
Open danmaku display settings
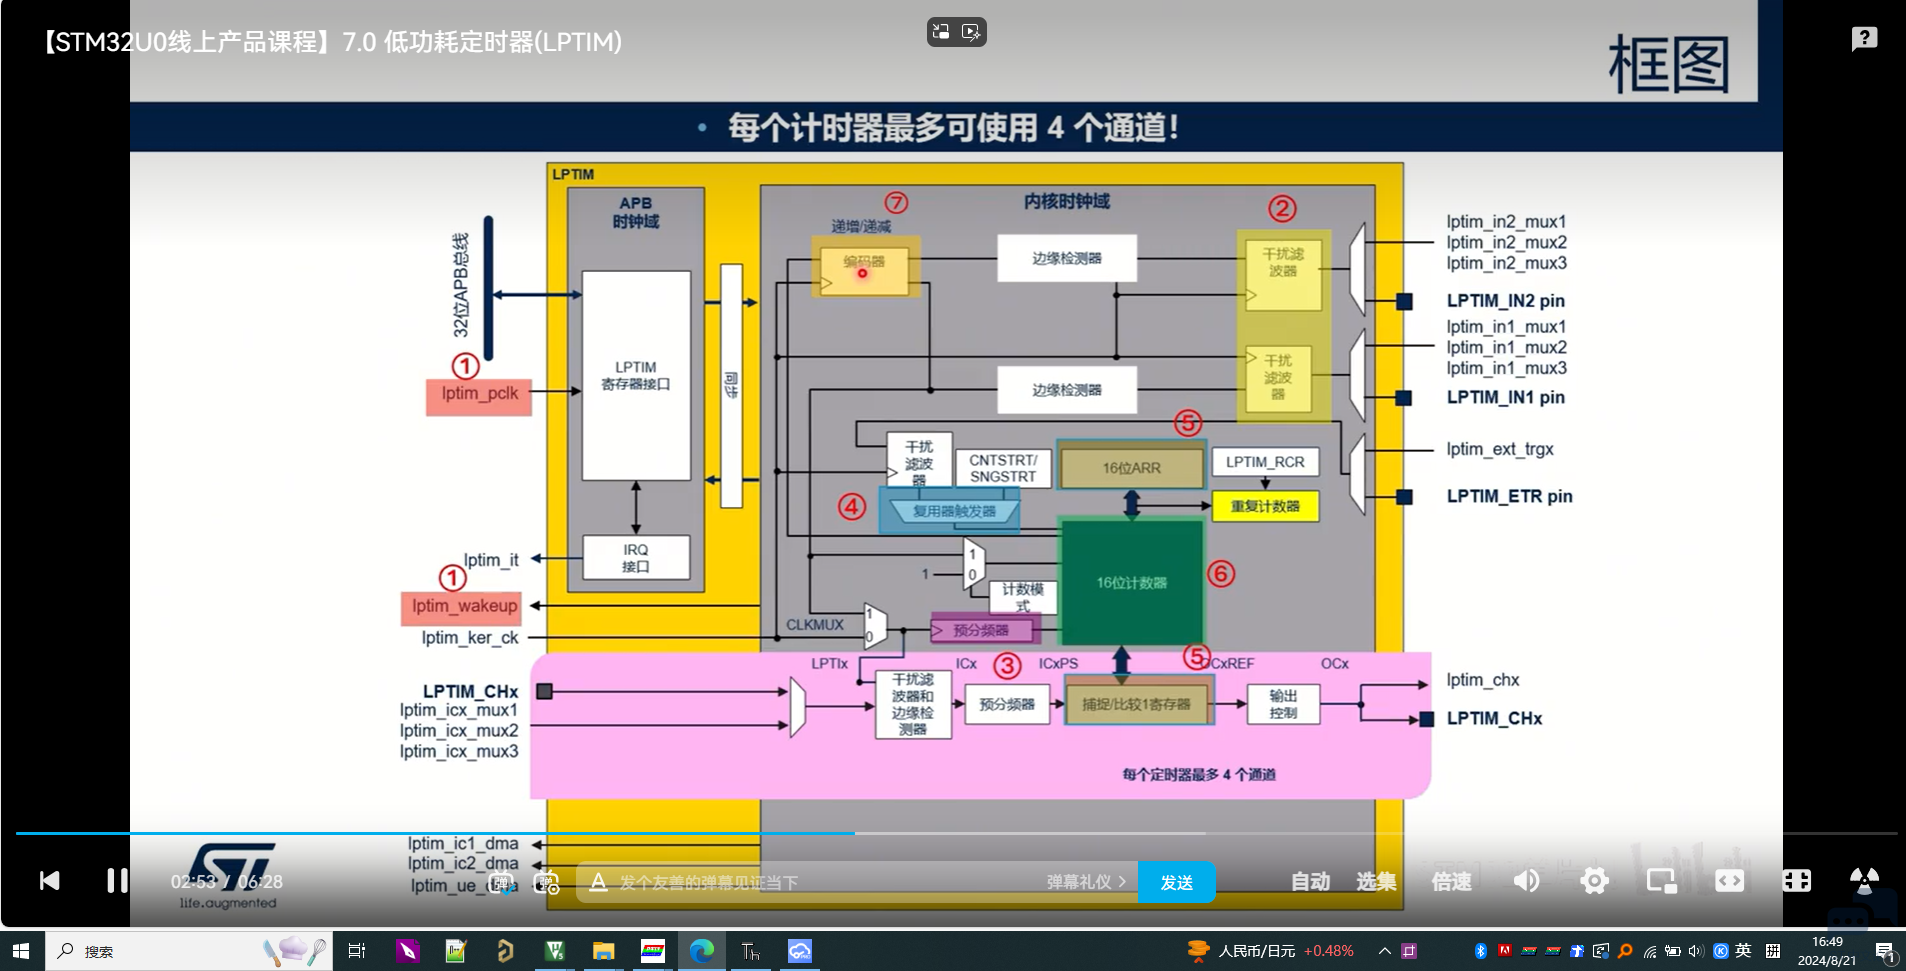coord(546,882)
